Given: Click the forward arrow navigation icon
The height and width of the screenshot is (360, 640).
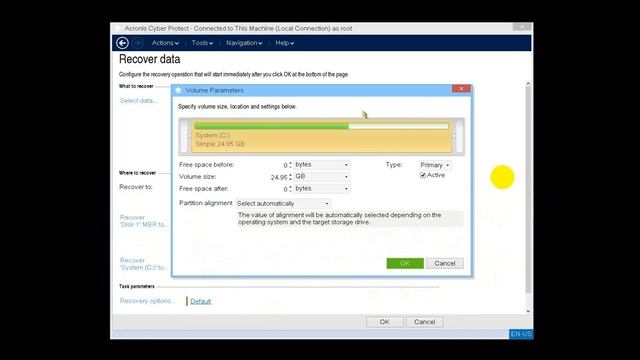Looking at the screenshot, I should tap(138, 43).
